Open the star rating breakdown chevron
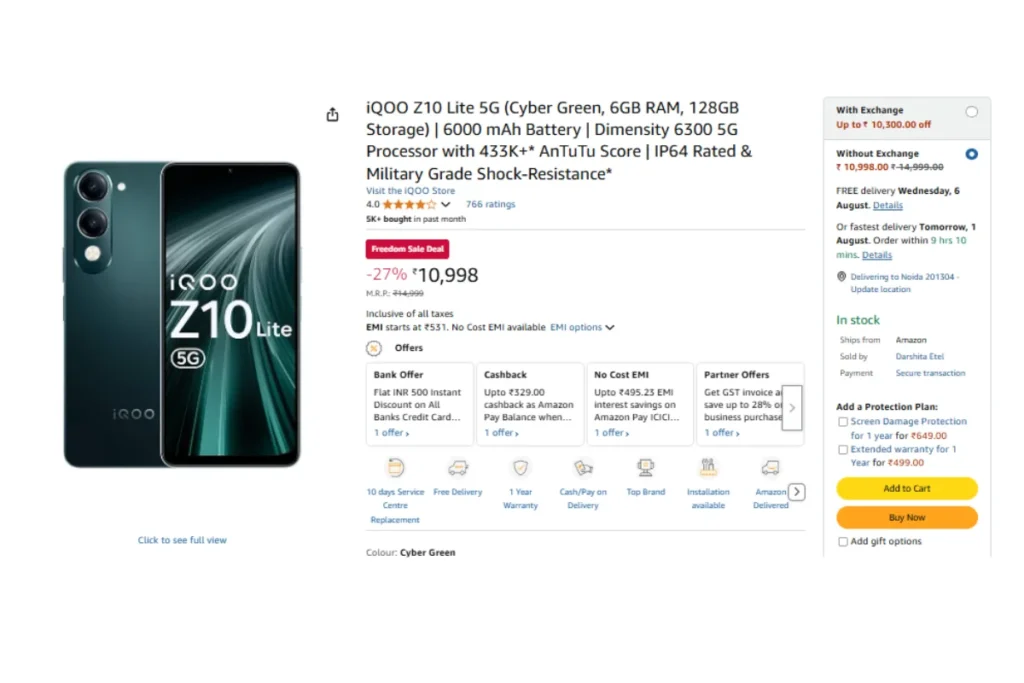The height and width of the screenshot is (683, 1024). [x=445, y=204]
